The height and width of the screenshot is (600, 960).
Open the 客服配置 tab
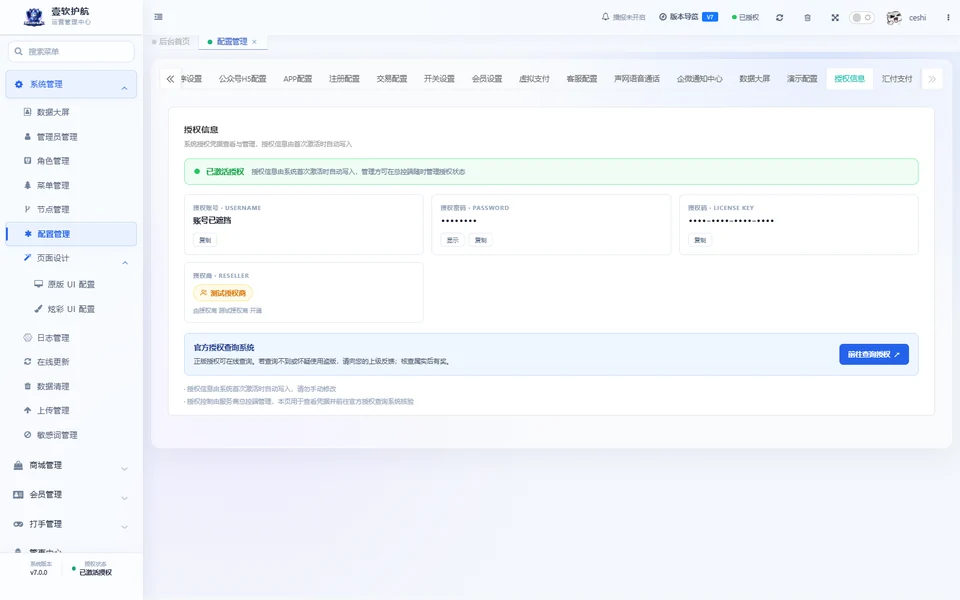(x=582, y=79)
